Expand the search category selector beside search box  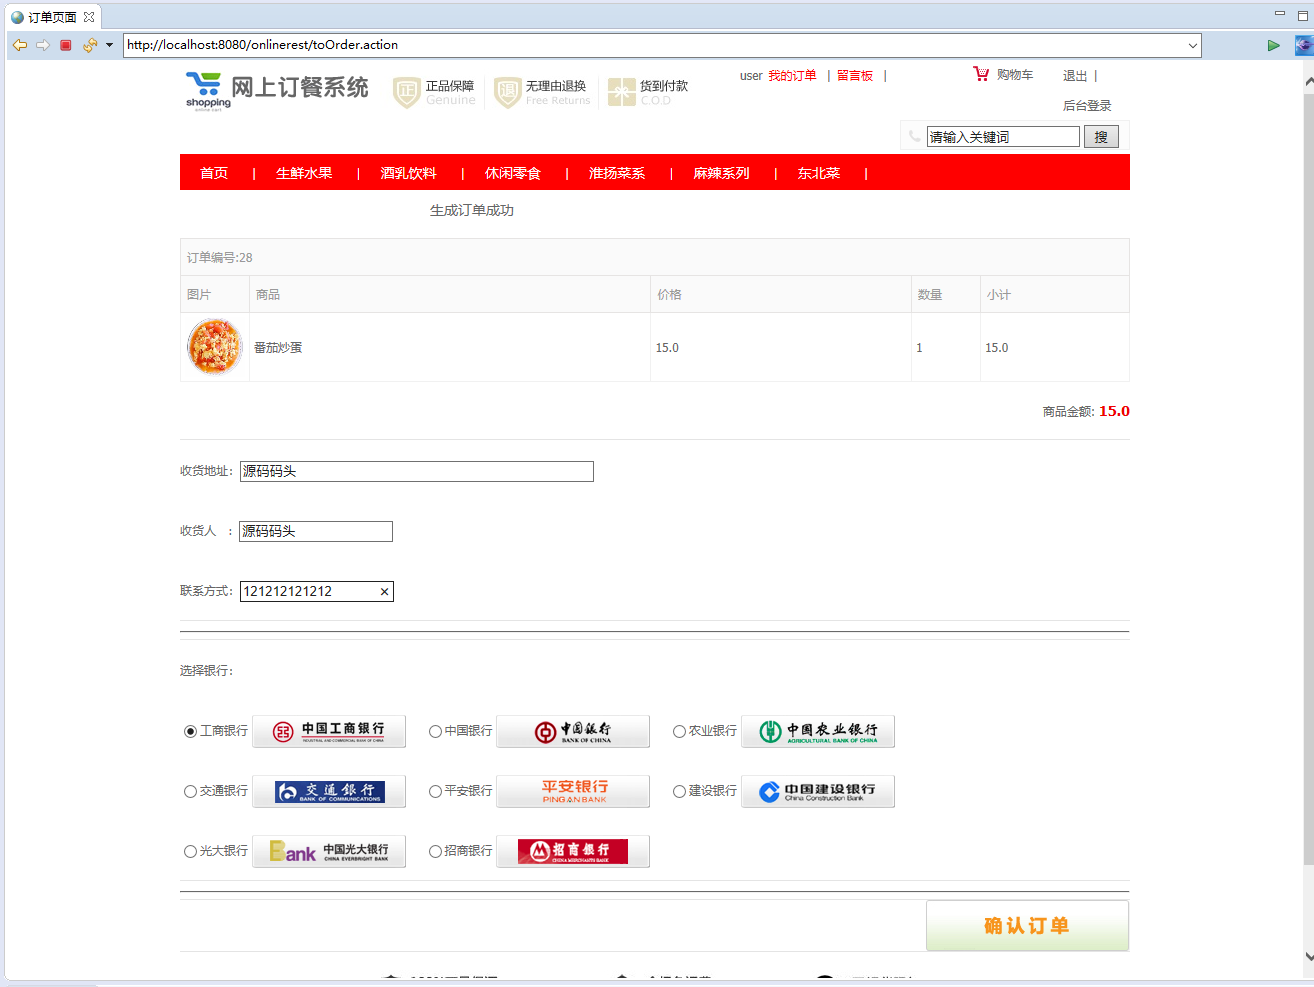pyautogui.click(x=914, y=136)
